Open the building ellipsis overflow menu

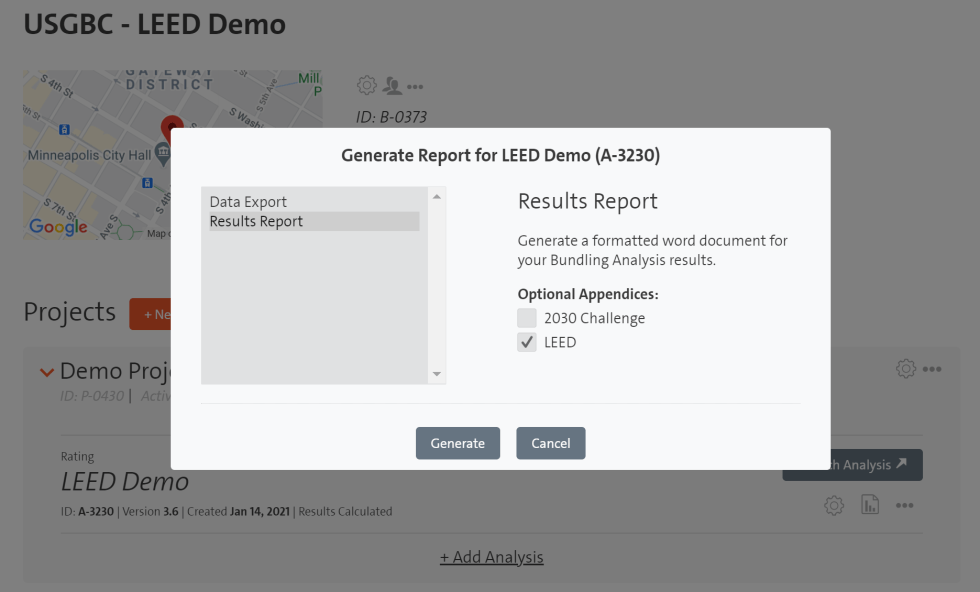click(x=414, y=86)
